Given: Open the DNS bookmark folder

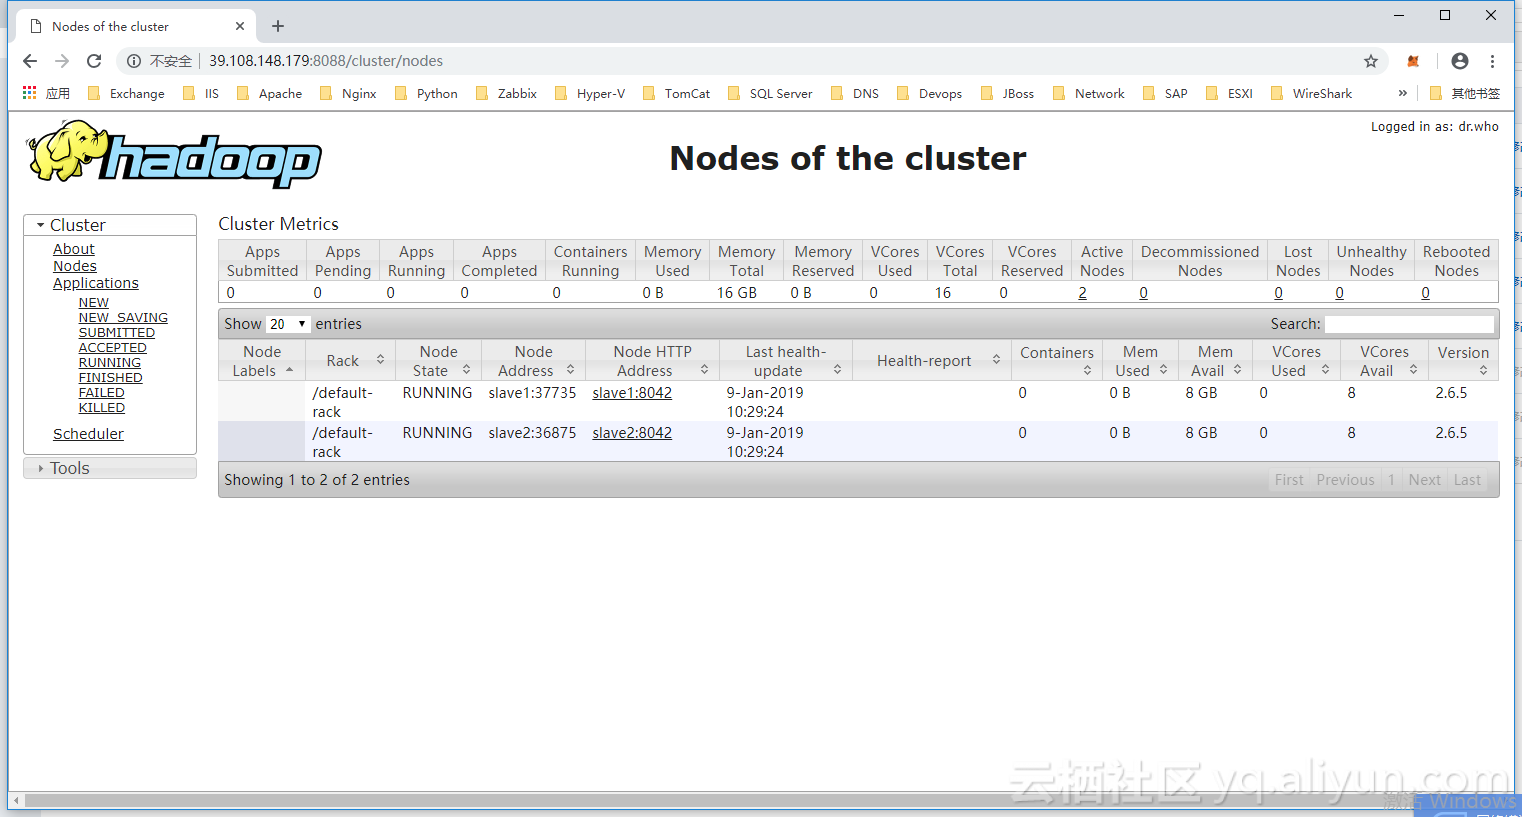Looking at the screenshot, I should tap(855, 94).
